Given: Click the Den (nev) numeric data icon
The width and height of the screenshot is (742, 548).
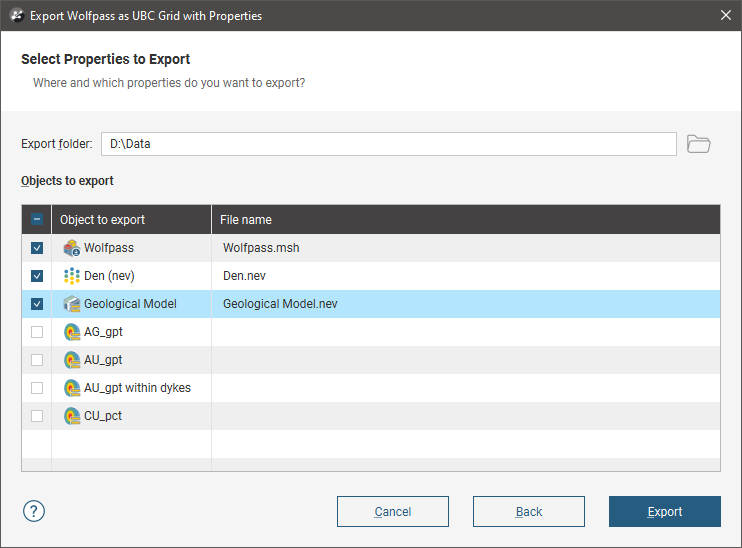Looking at the screenshot, I should (x=71, y=276).
